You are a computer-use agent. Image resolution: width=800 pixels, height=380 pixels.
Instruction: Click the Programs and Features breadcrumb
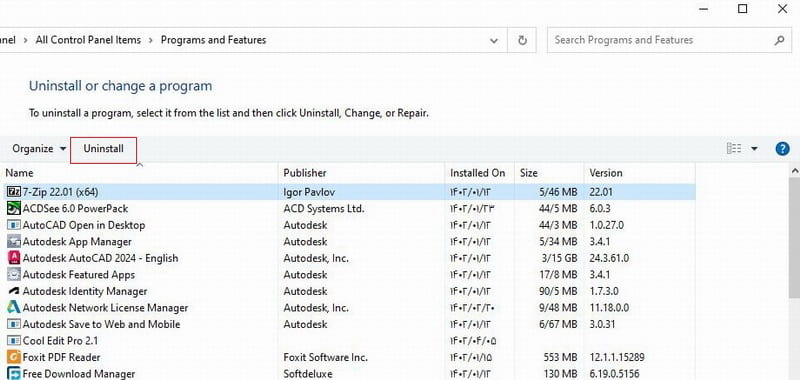pyautogui.click(x=213, y=40)
